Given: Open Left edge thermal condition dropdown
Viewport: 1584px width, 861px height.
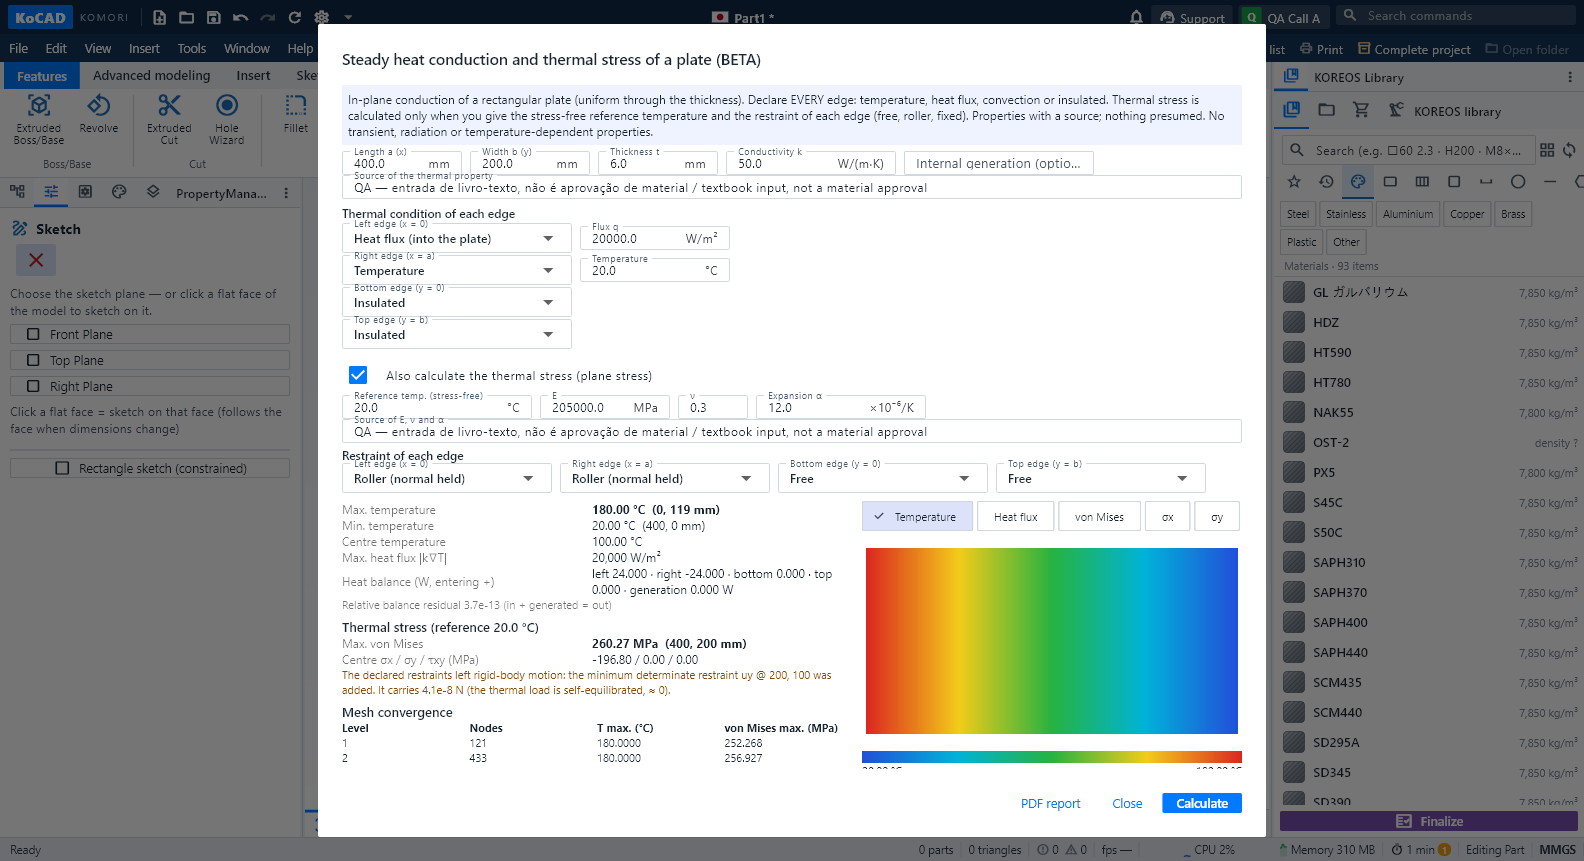Looking at the screenshot, I should [x=457, y=238].
